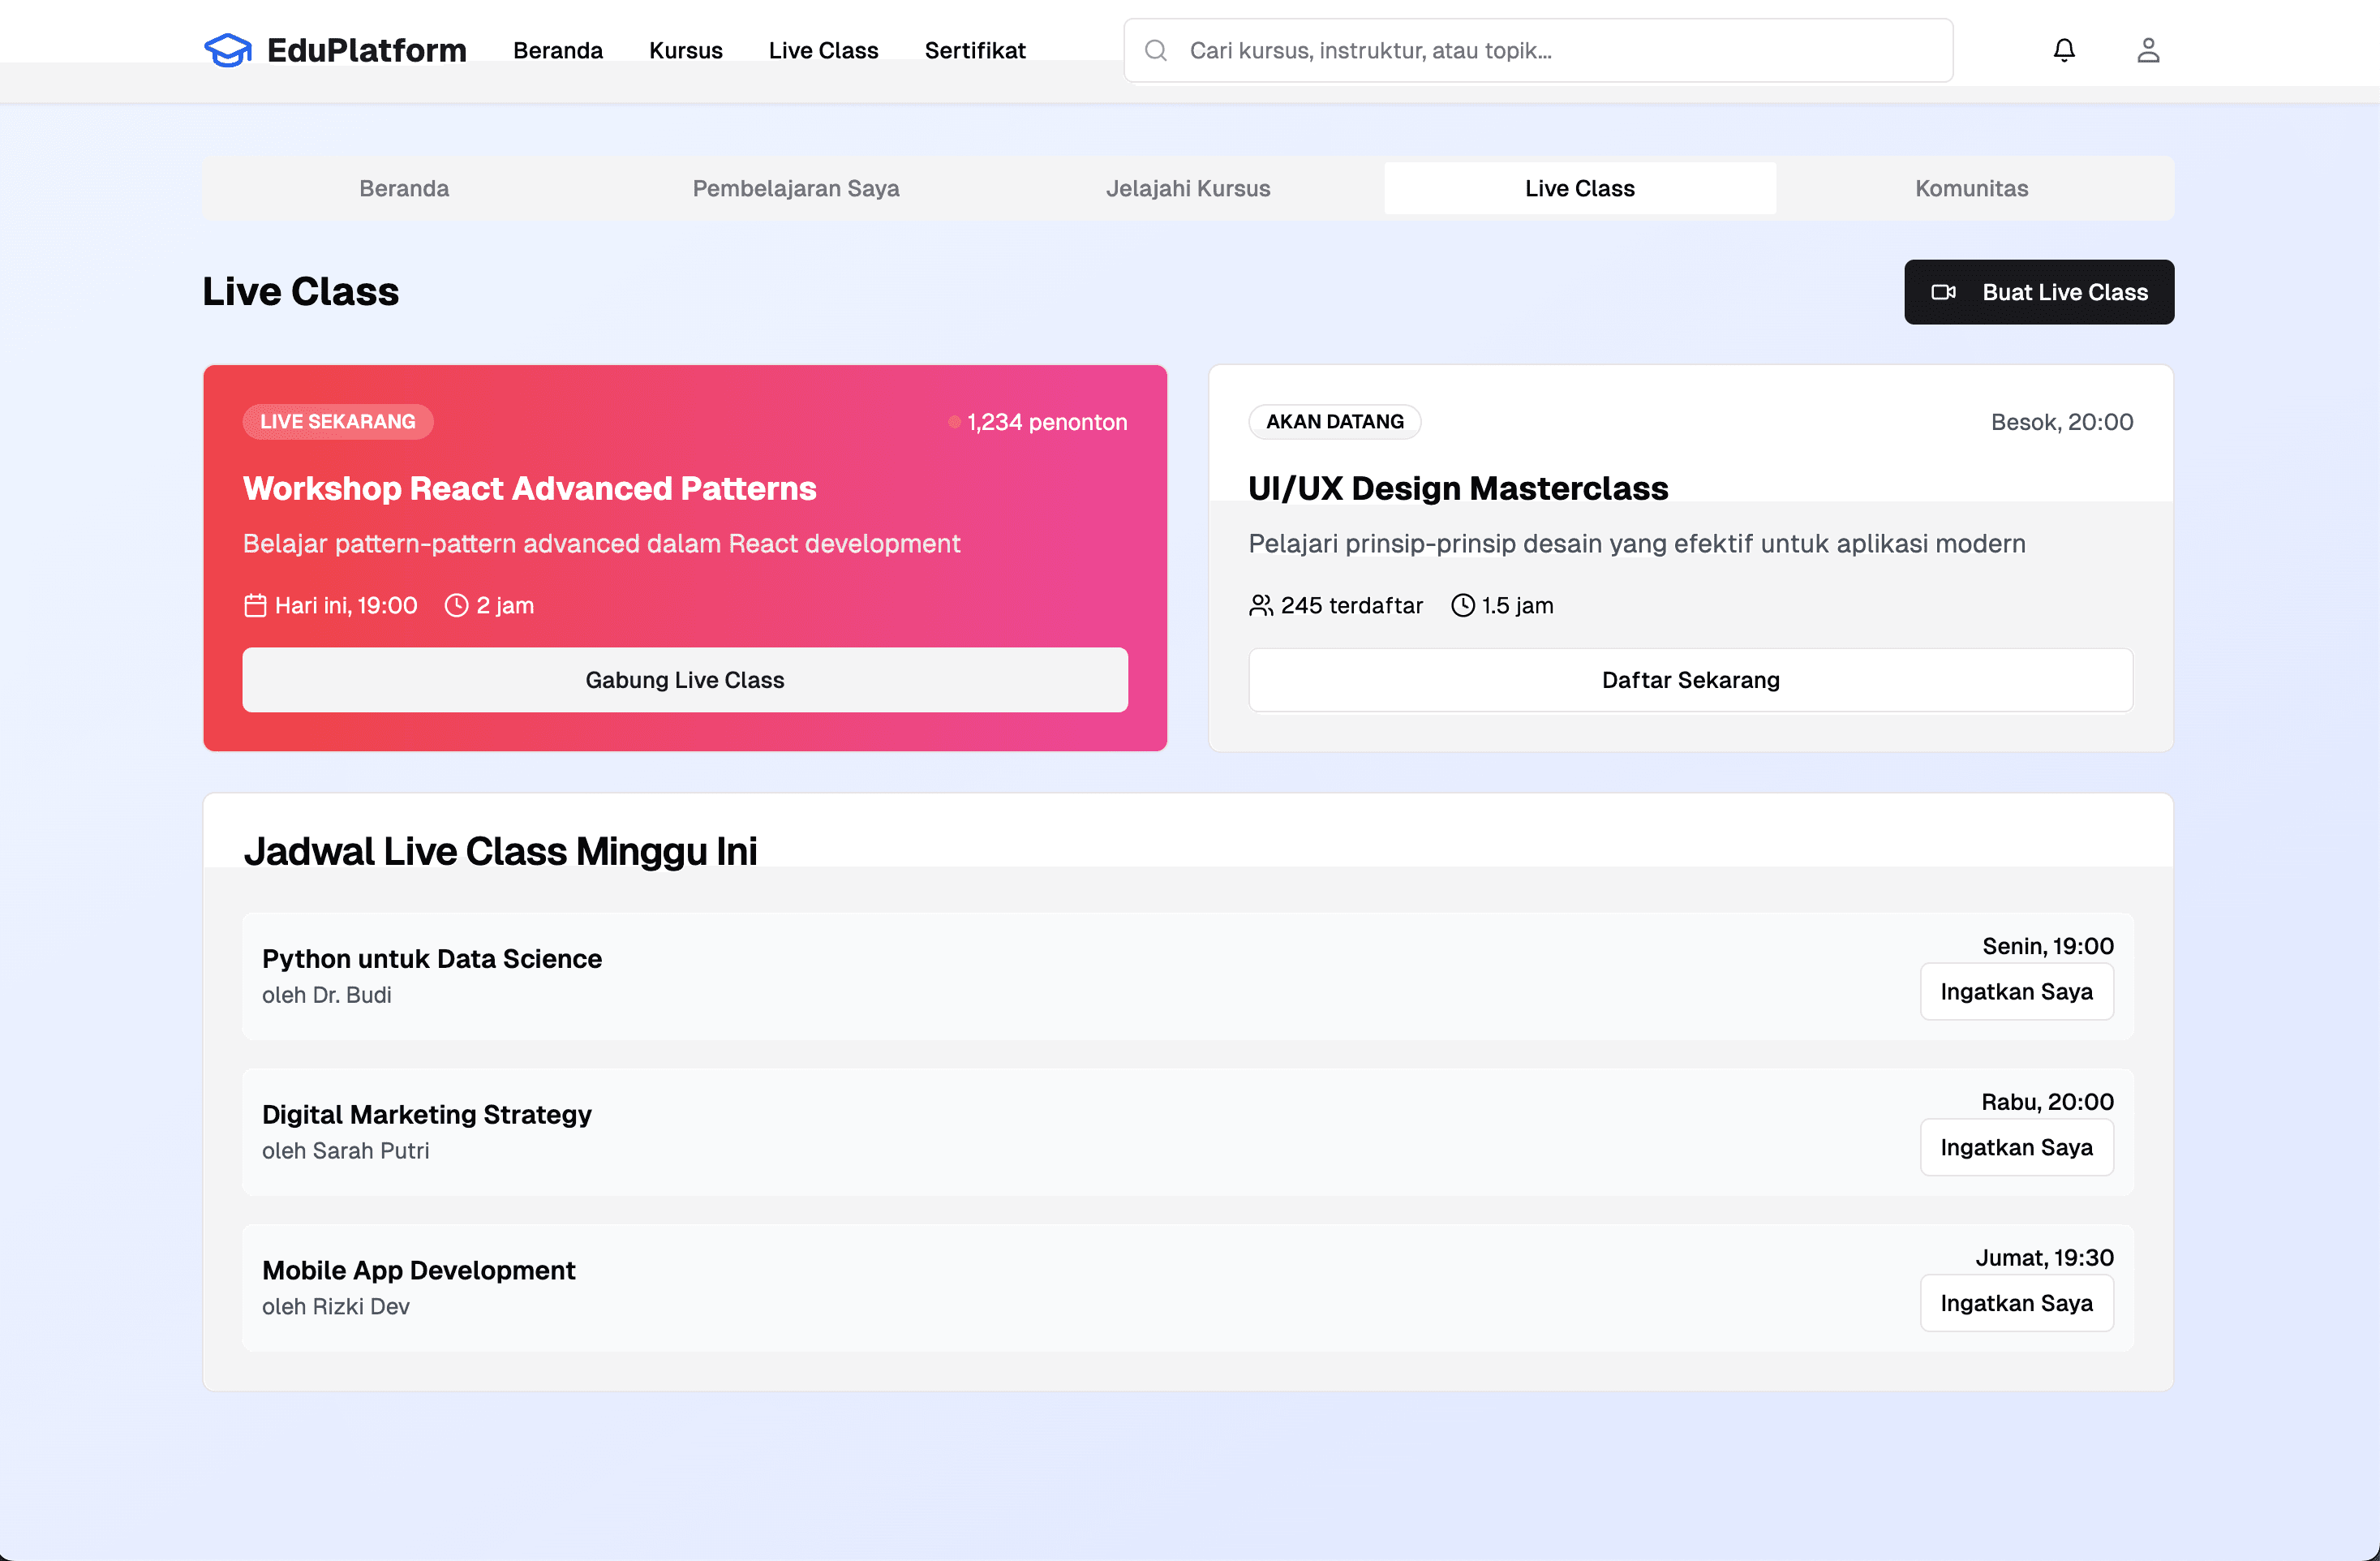Click the people icon beside 245 terdaftar
The height and width of the screenshot is (1561, 2380).
point(1261,605)
